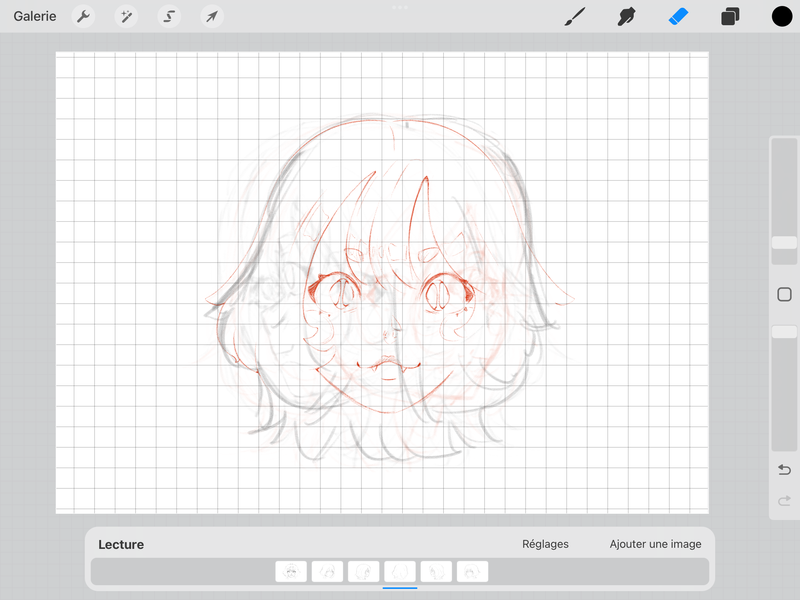The width and height of the screenshot is (800, 600).
Task: Tap the Redo arrow in sidebar
Action: coord(784,500)
